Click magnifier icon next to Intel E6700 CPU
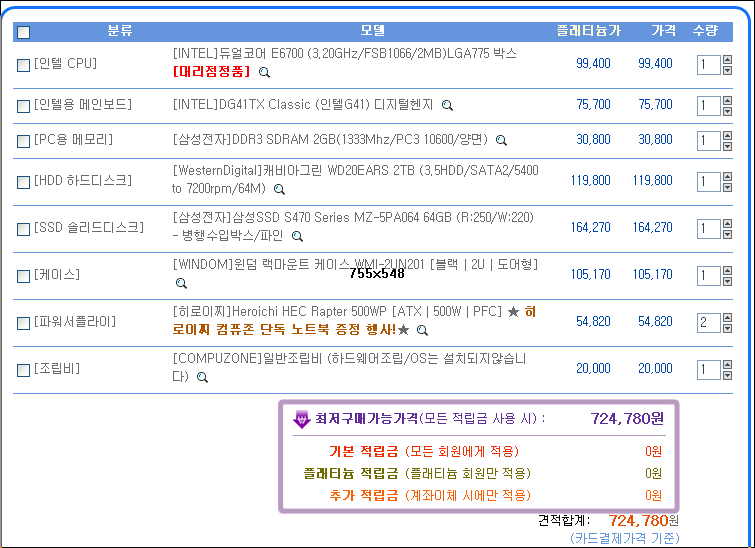Viewport: 755px width, 548px height. click(264, 73)
